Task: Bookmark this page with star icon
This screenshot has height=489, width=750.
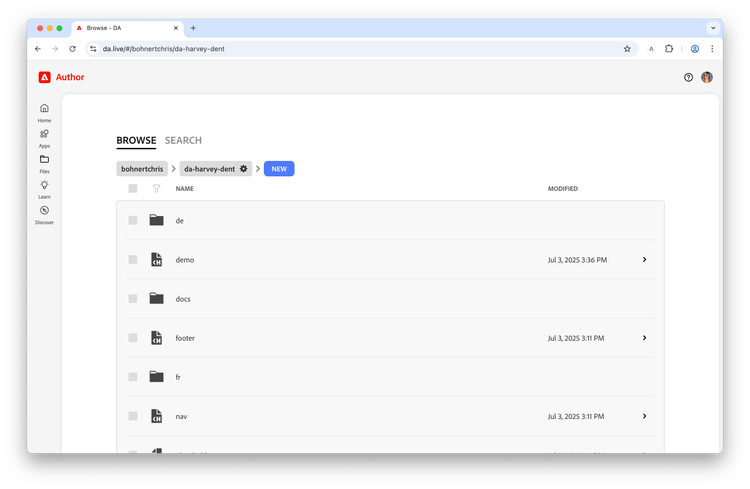Action: pyautogui.click(x=627, y=49)
